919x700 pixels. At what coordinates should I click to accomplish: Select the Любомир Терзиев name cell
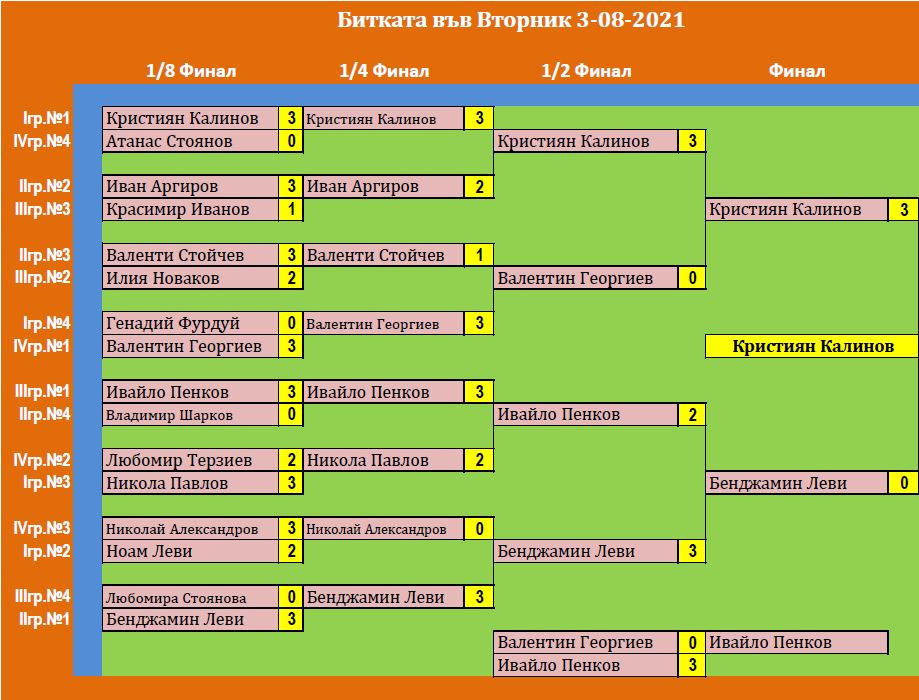click(190, 460)
